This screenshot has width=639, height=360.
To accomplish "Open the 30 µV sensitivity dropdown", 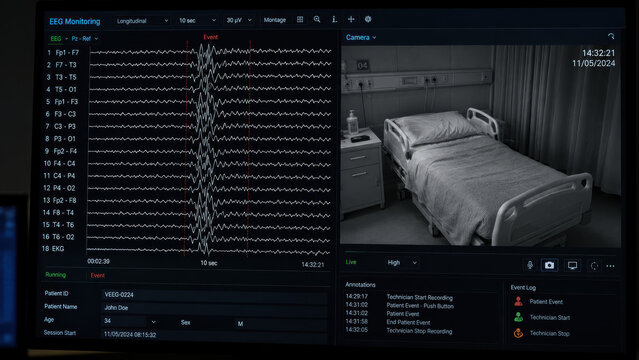I will click(239, 20).
